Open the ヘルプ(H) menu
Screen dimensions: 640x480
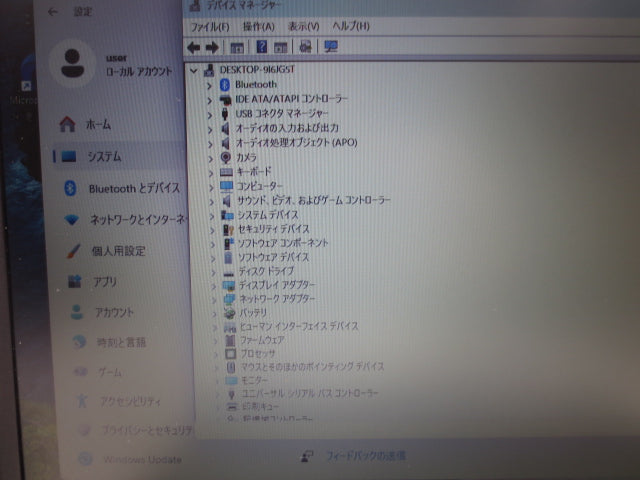point(351,26)
